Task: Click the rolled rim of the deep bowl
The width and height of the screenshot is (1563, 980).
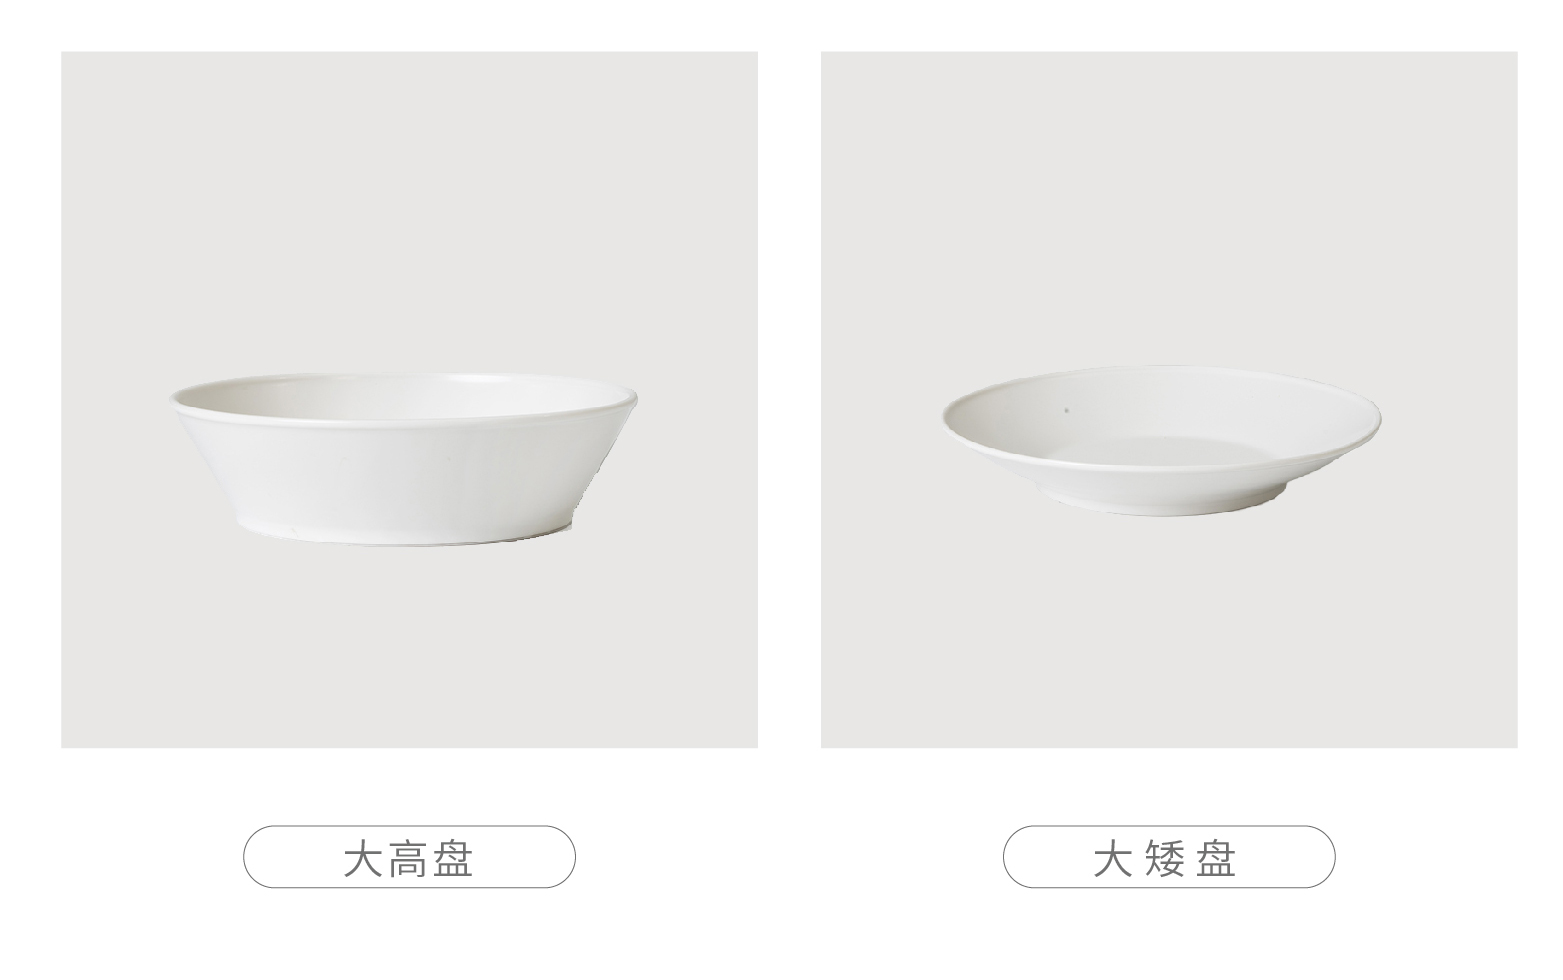Action: click(x=403, y=412)
